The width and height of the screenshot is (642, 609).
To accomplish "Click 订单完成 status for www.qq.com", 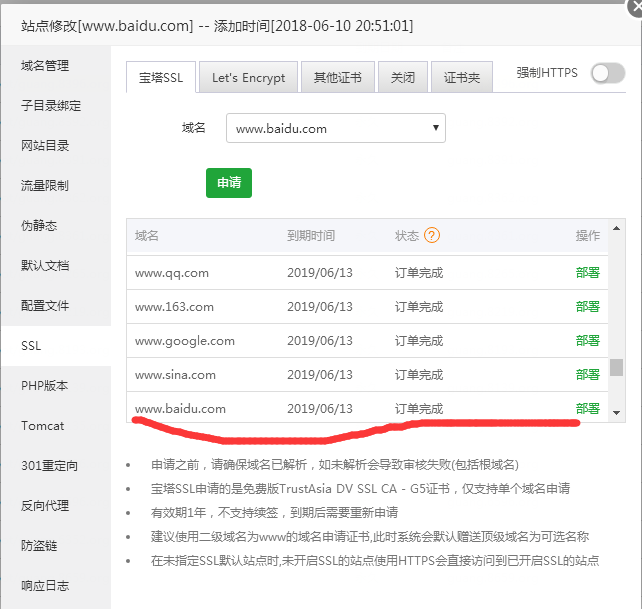I will pyautogui.click(x=419, y=273).
